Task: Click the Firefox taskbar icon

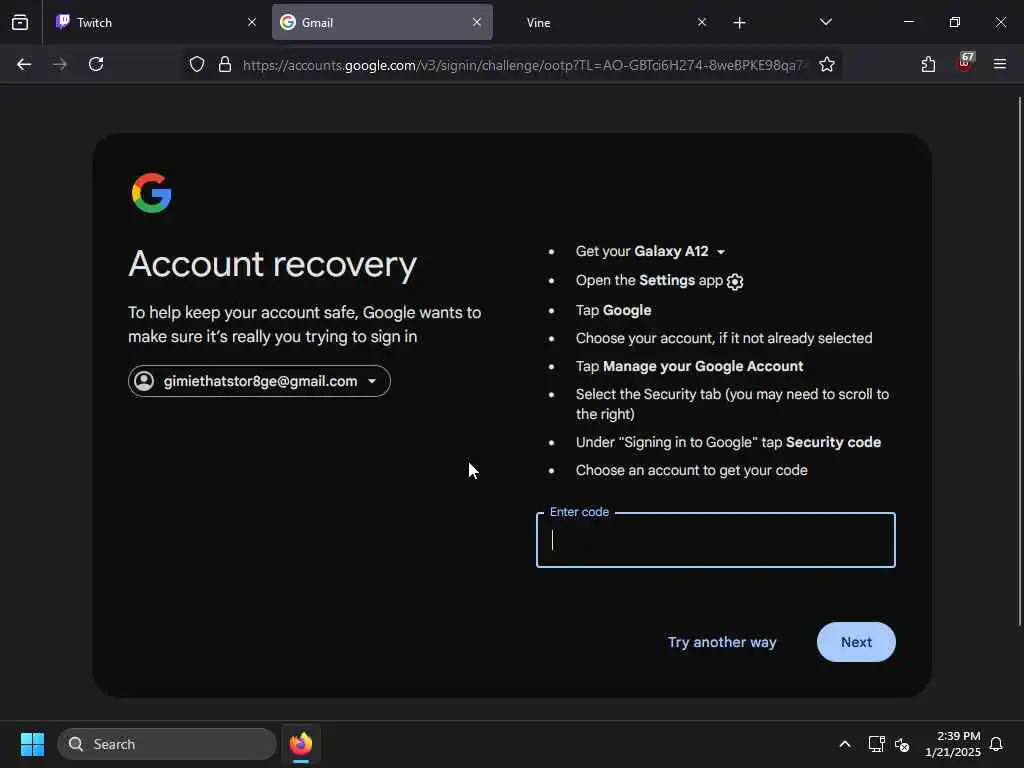Action: [x=300, y=744]
